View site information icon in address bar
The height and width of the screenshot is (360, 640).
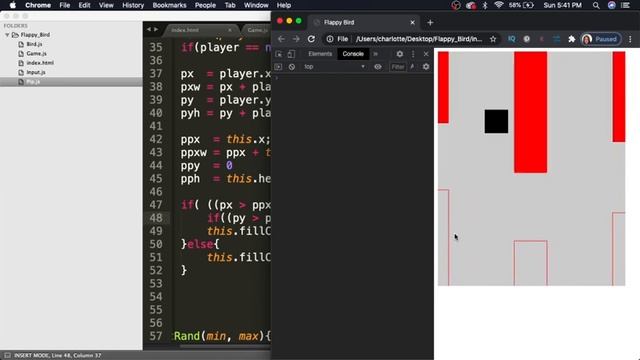point(329,39)
